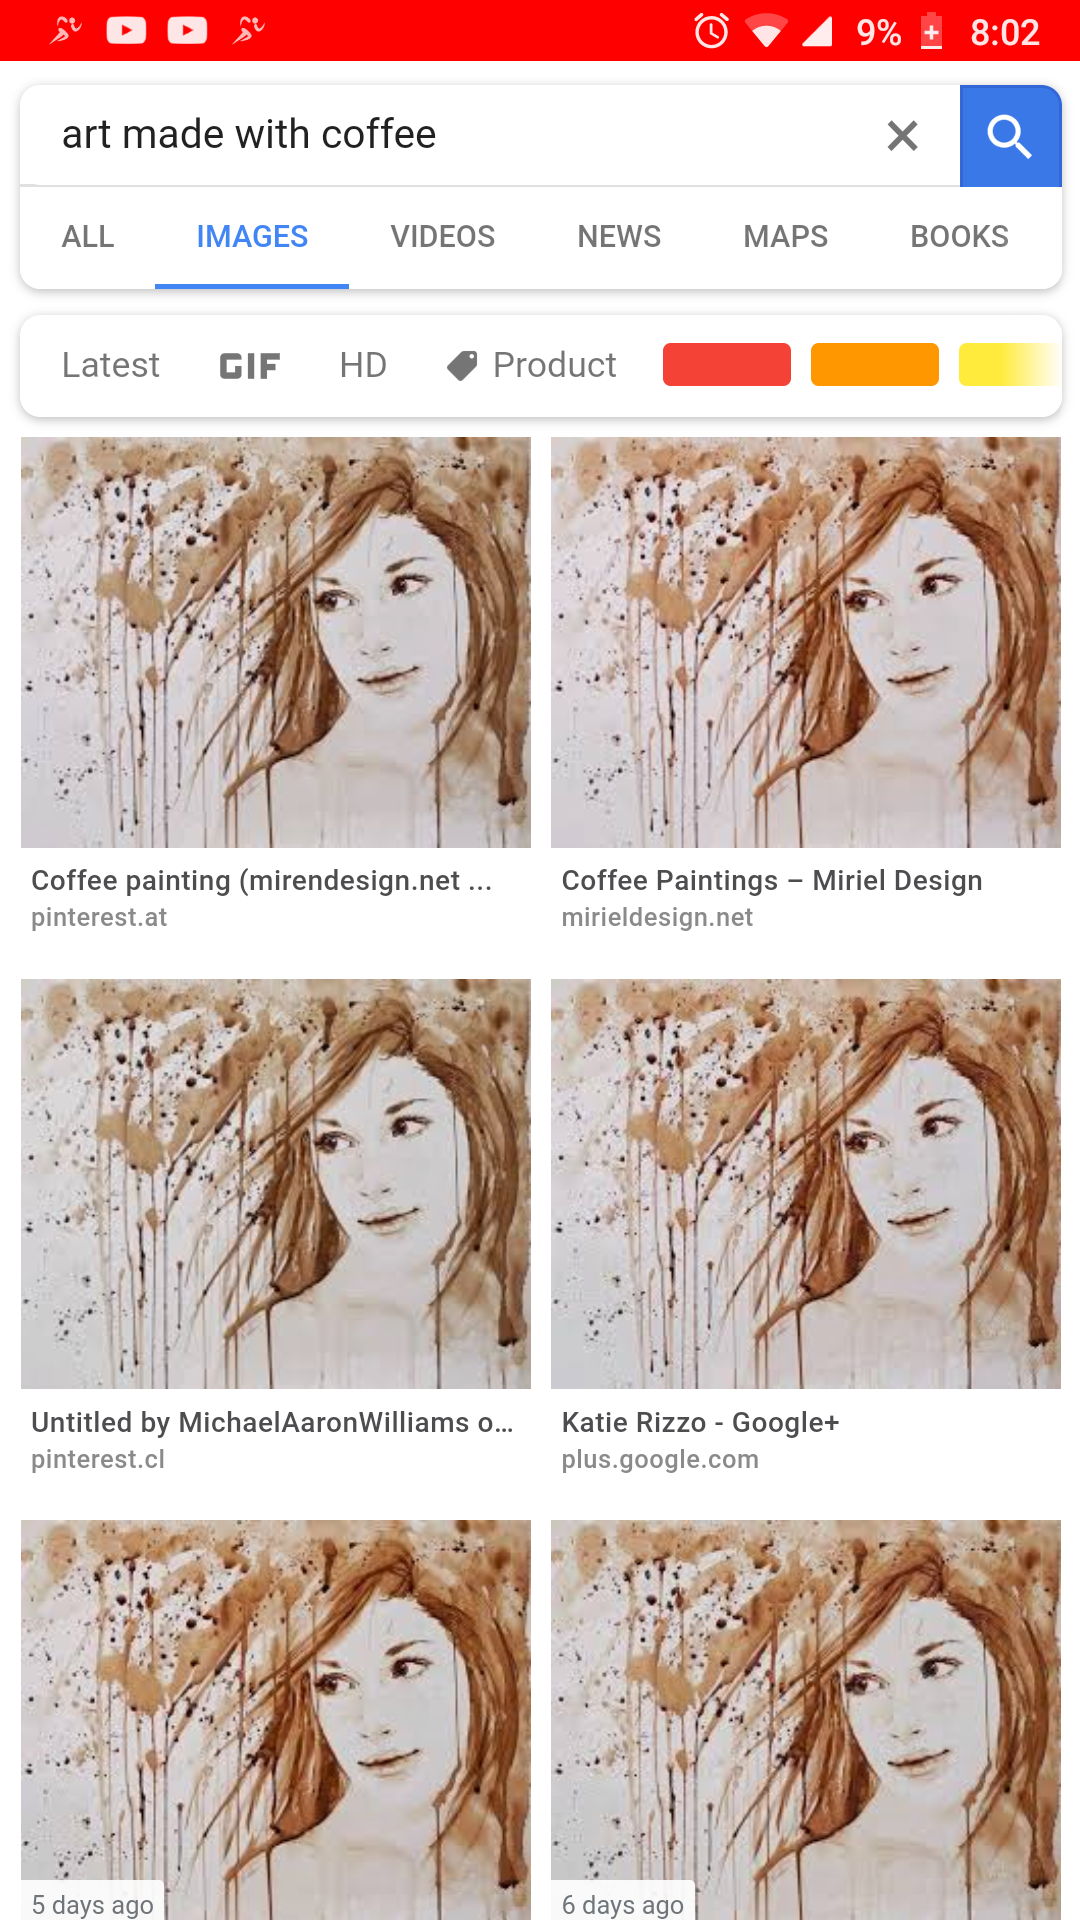Viewport: 1080px width, 1920px height.
Task: Tap the blue search magnifier button
Action: point(1010,136)
